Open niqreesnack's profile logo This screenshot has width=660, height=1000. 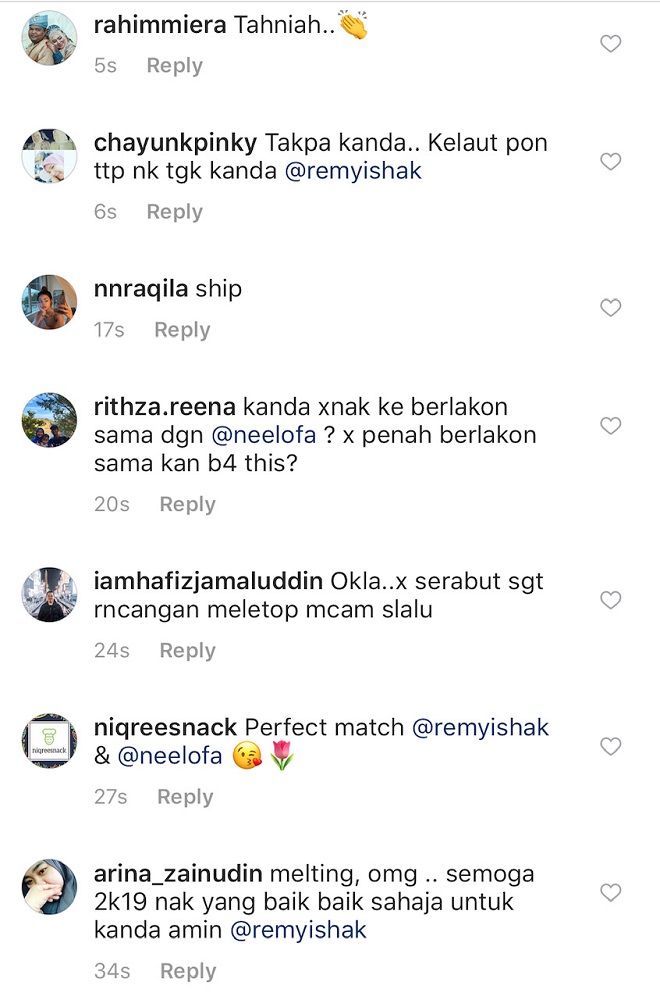[49, 741]
